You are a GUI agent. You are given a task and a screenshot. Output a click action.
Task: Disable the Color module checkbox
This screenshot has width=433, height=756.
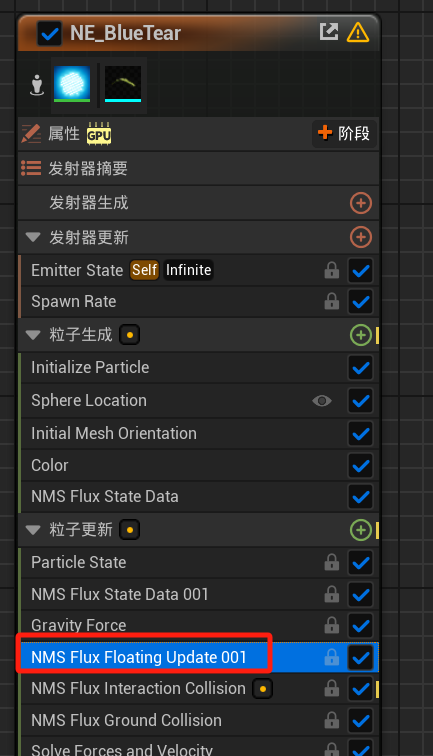coord(361,466)
